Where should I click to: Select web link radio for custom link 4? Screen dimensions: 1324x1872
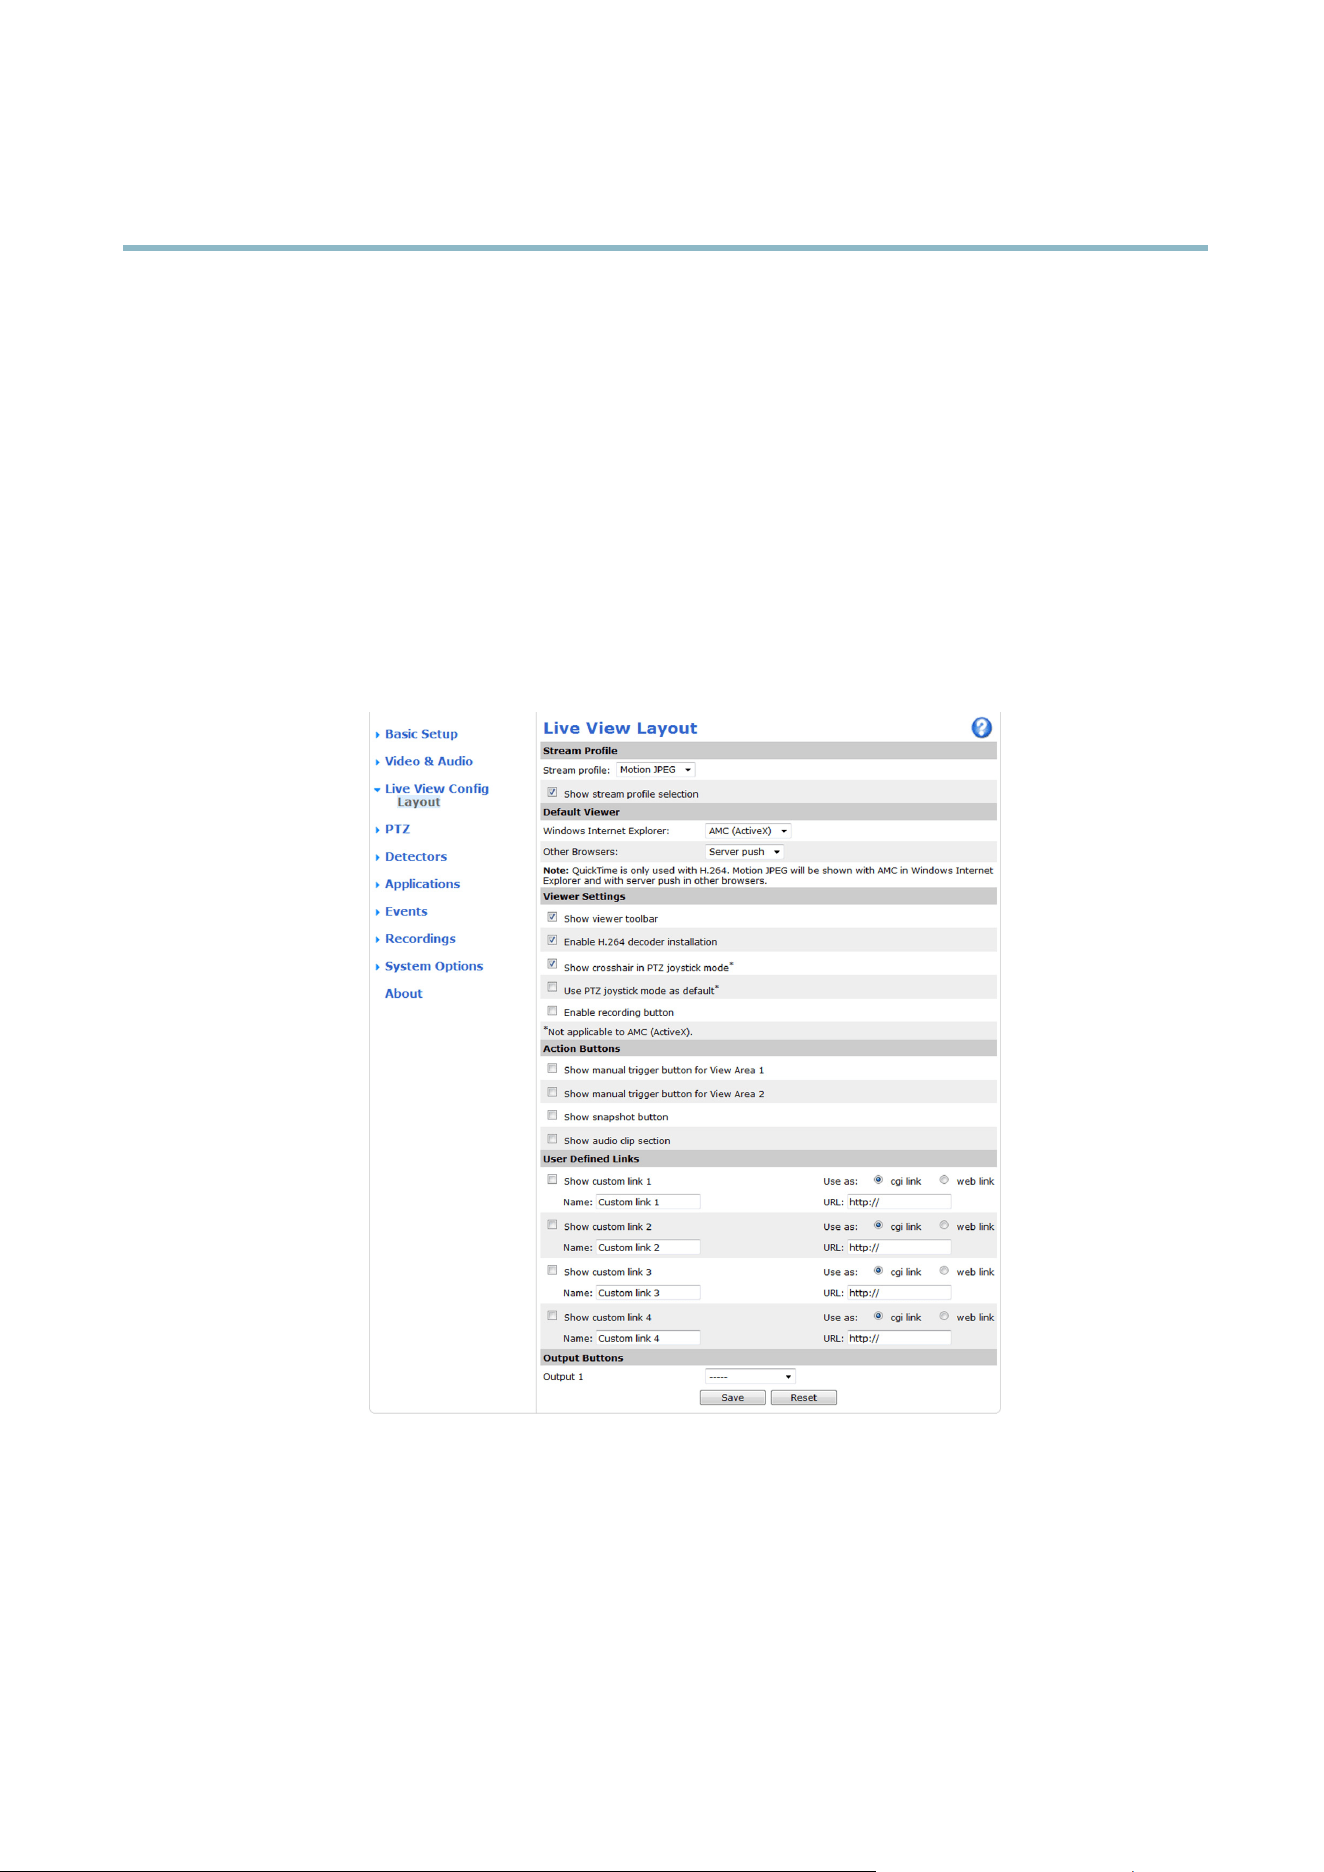pos(944,1316)
